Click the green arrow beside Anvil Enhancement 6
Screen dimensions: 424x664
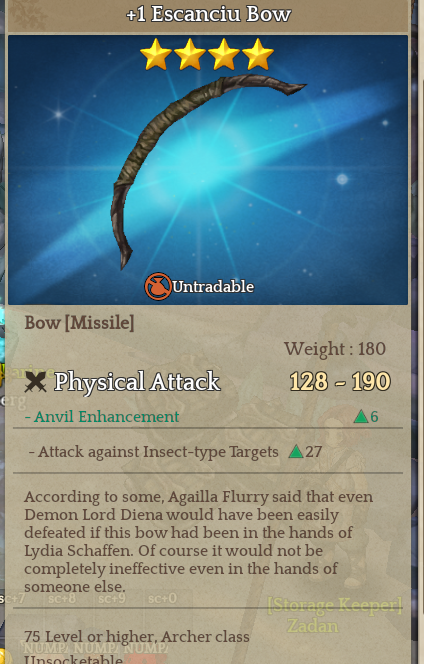click(361, 417)
